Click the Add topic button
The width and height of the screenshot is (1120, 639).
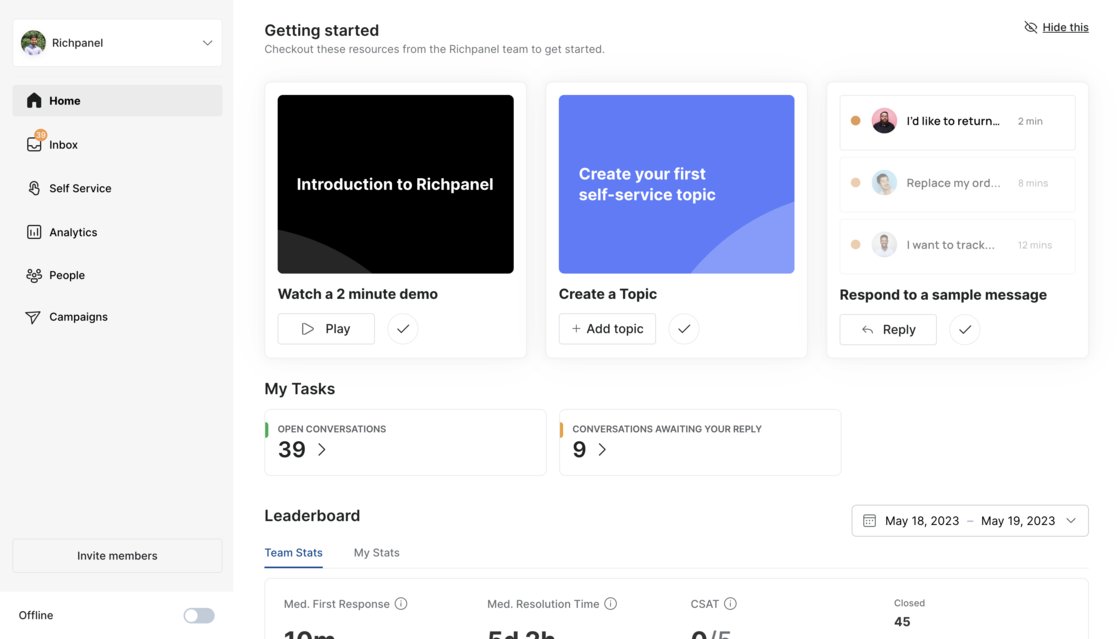[607, 329]
